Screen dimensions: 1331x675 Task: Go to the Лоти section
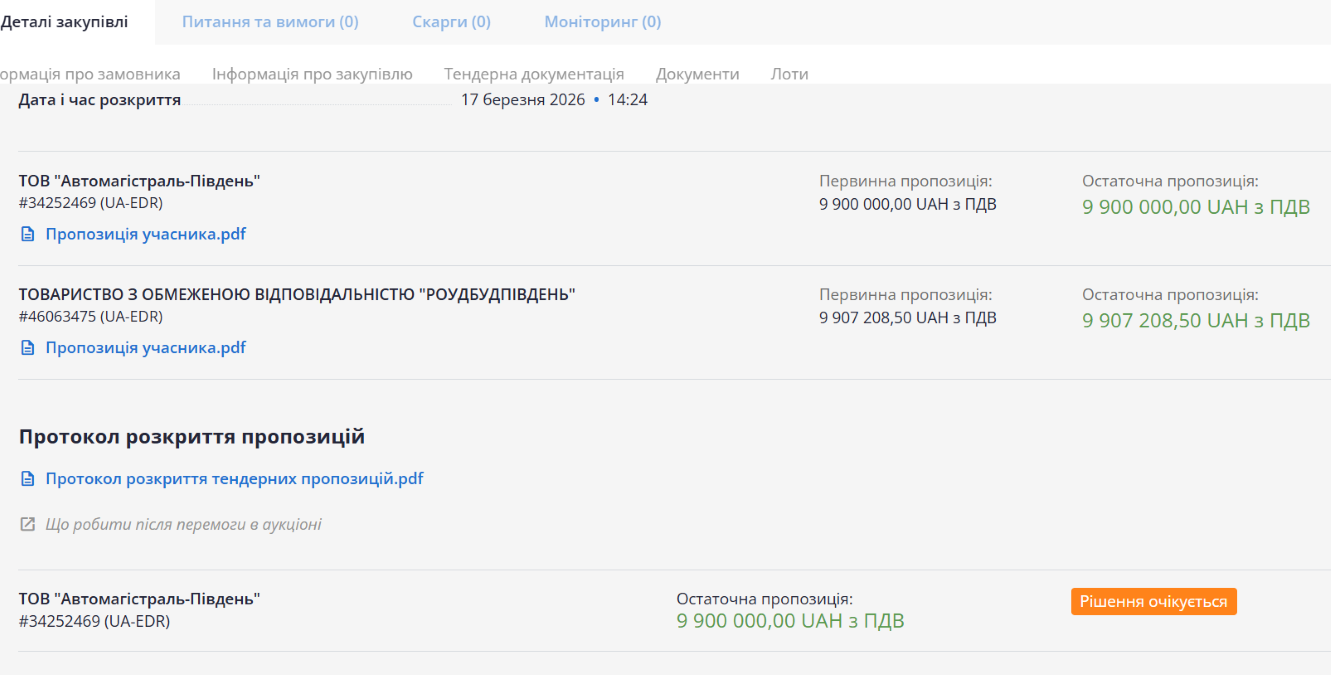[x=789, y=74]
